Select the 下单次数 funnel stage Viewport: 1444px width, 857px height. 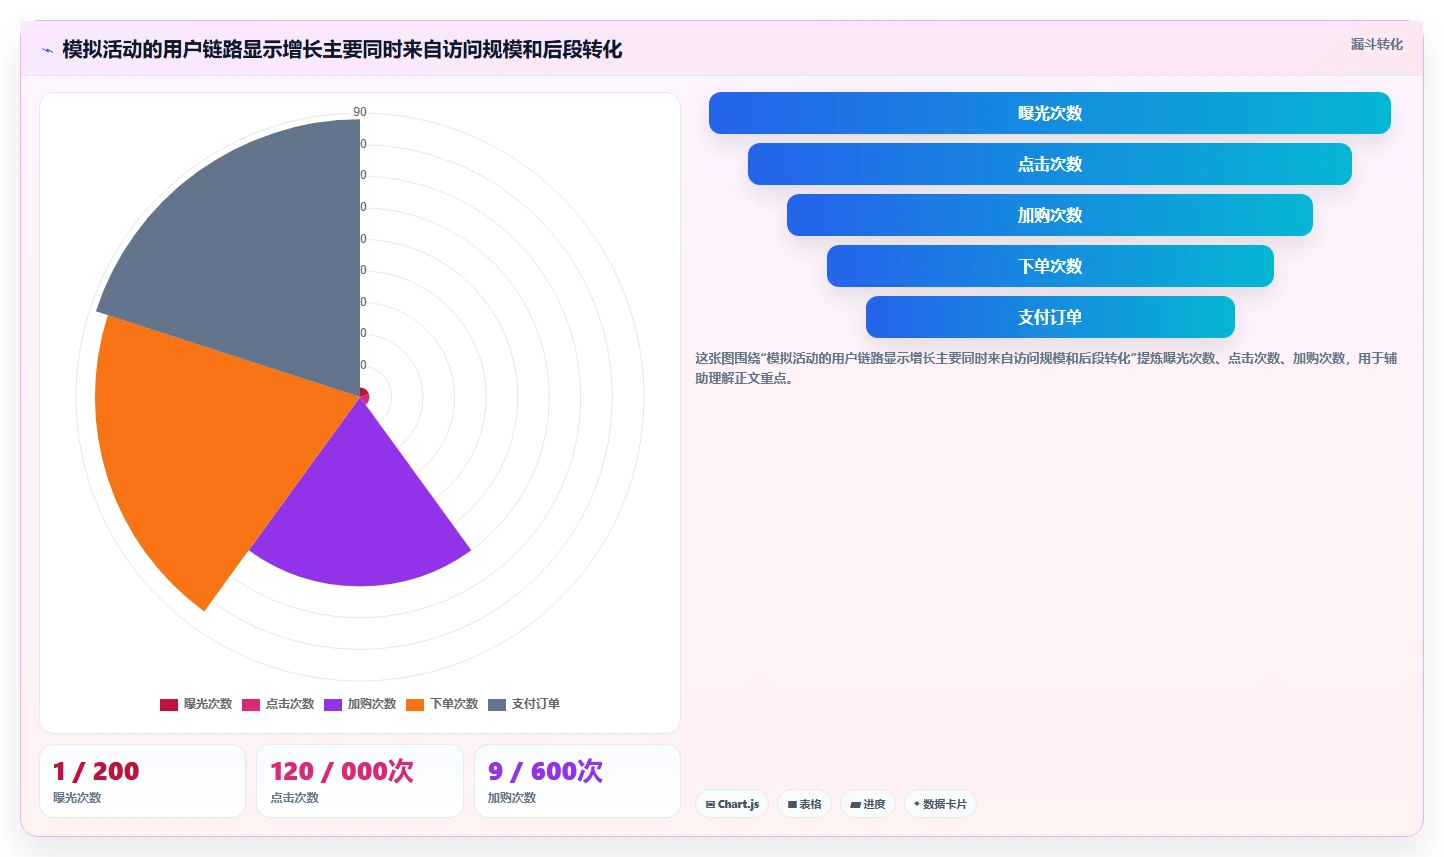click(1050, 266)
